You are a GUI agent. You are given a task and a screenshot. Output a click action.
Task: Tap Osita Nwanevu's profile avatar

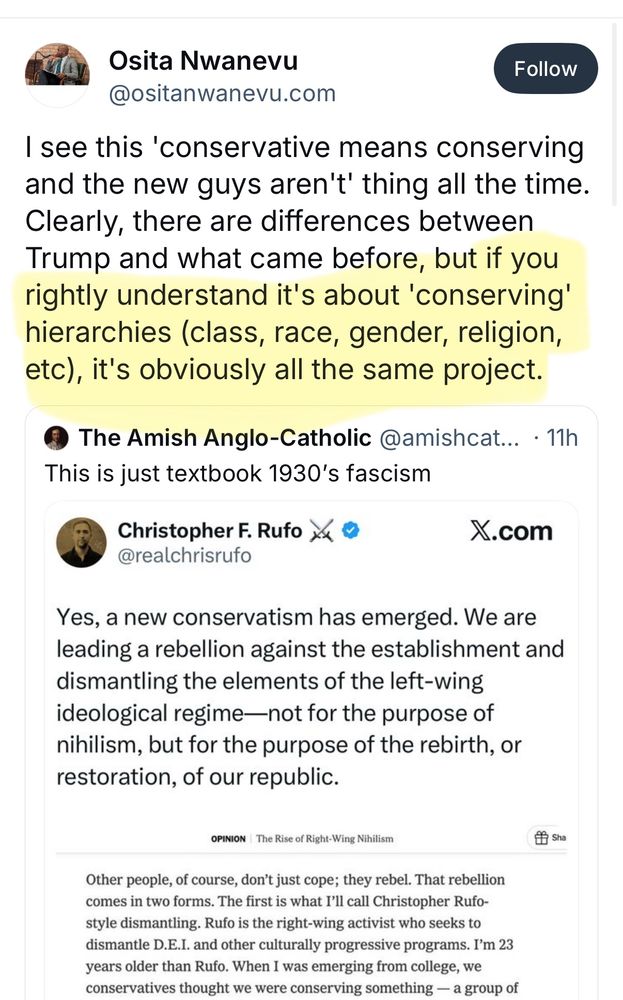click(x=57, y=70)
